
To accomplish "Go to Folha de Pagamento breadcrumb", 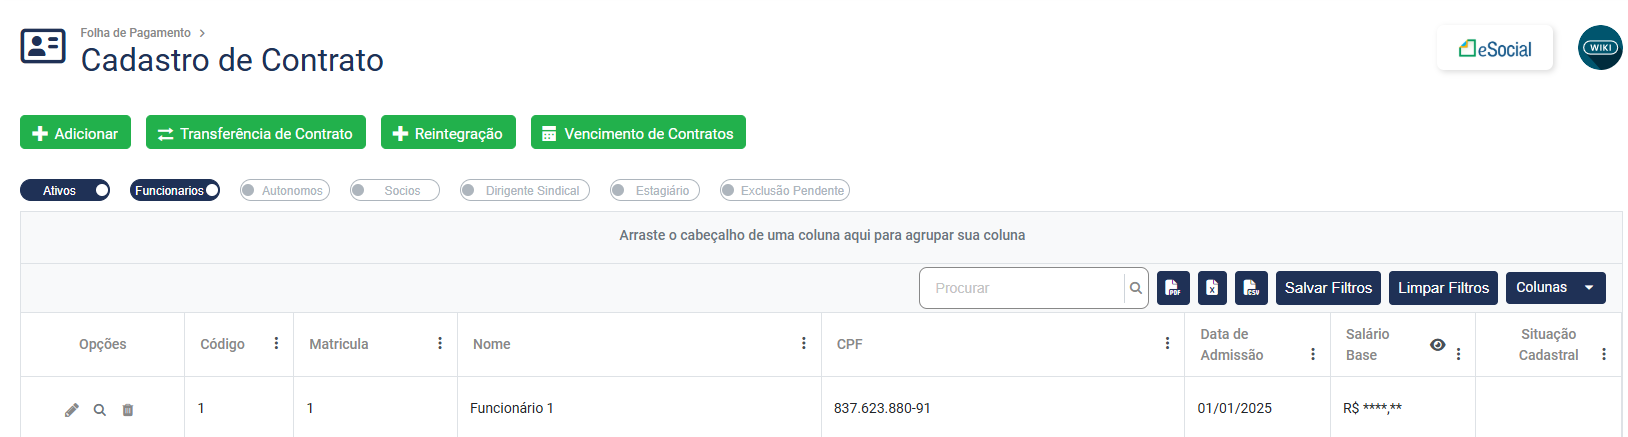I will tap(135, 33).
